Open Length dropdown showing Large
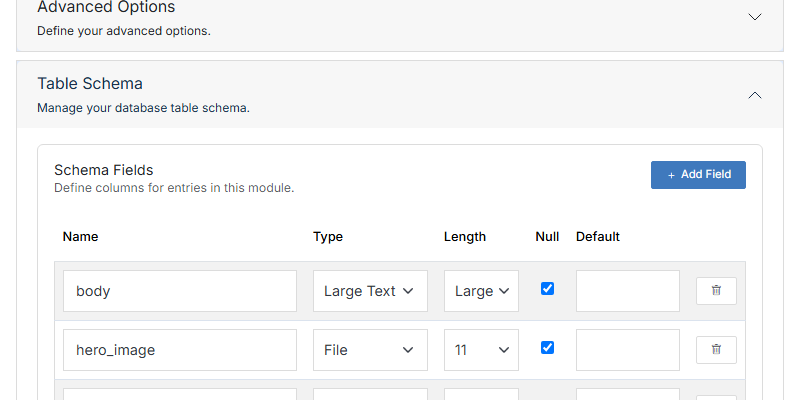The image size is (800, 400). (x=481, y=291)
